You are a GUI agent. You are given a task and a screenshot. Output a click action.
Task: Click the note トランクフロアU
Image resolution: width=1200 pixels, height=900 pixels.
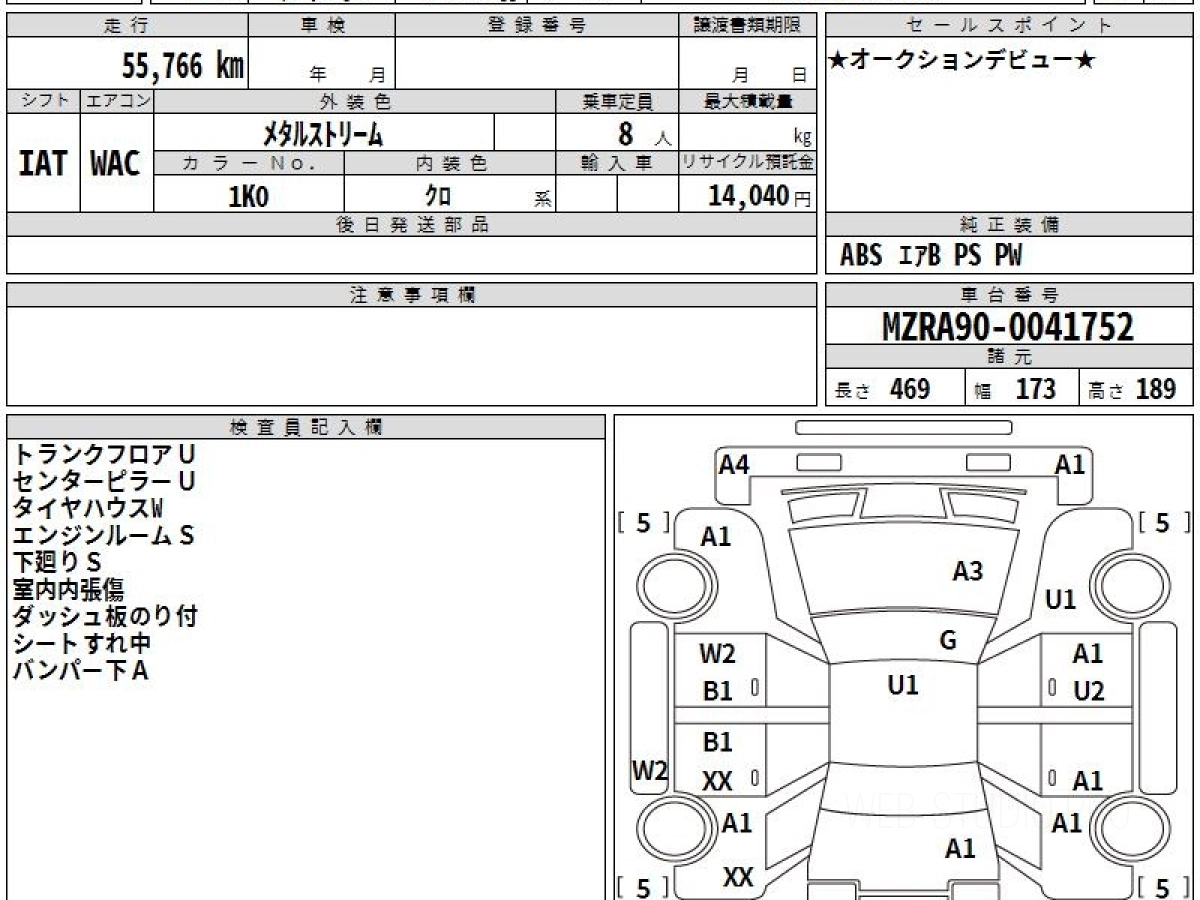click(103, 454)
